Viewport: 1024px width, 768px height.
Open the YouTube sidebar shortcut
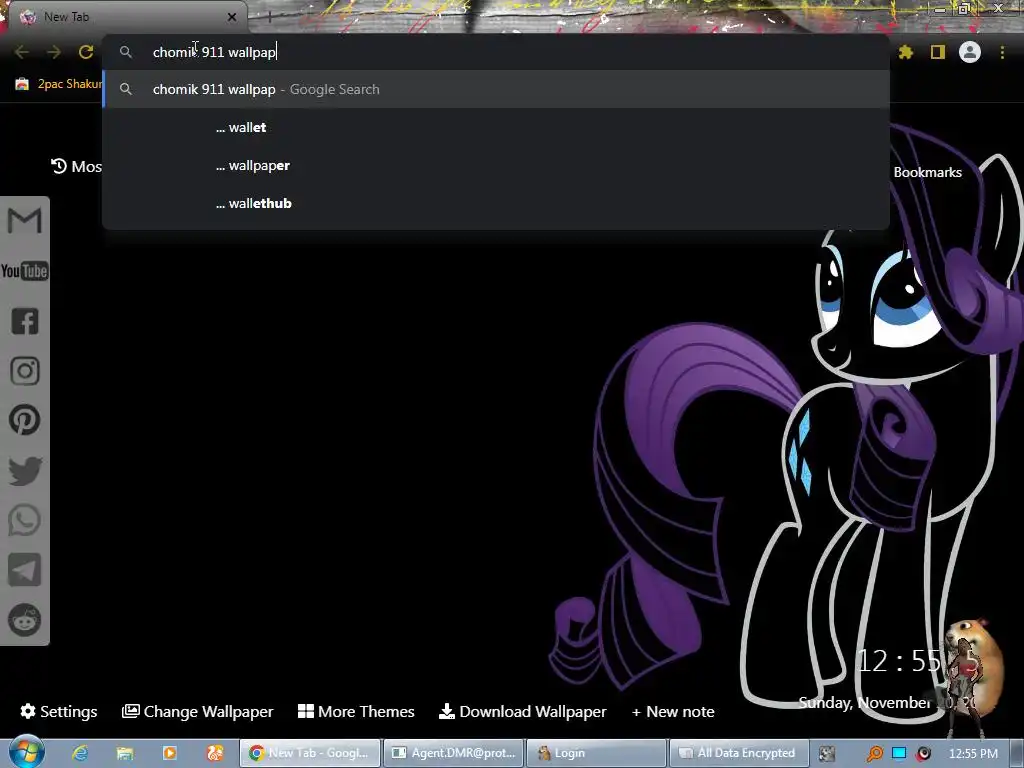[x=24, y=271]
